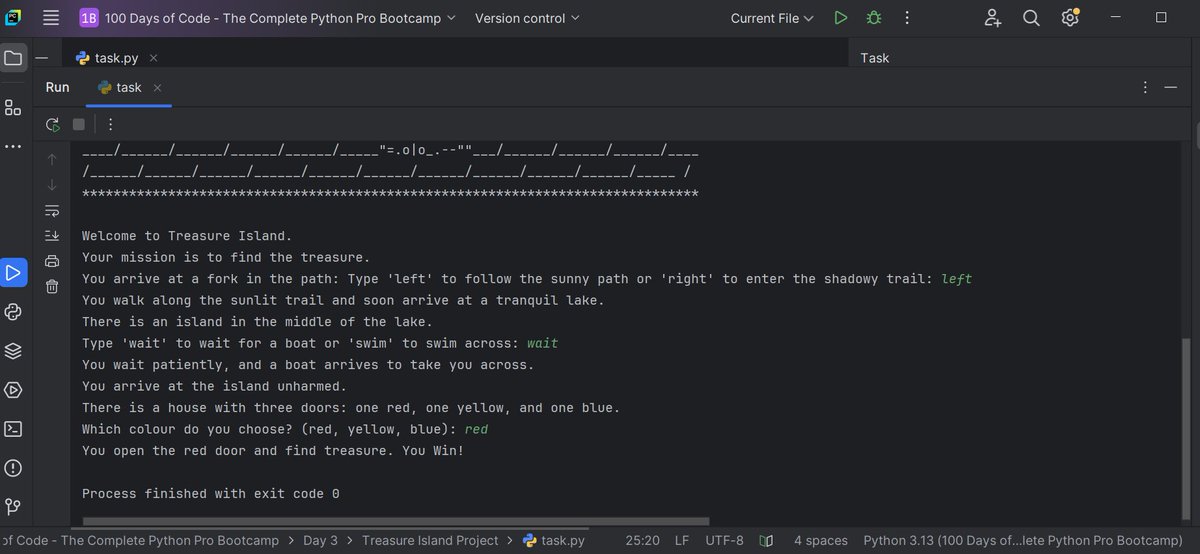
Task: Open the Project tool window folder icon
Action: [13, 58]
